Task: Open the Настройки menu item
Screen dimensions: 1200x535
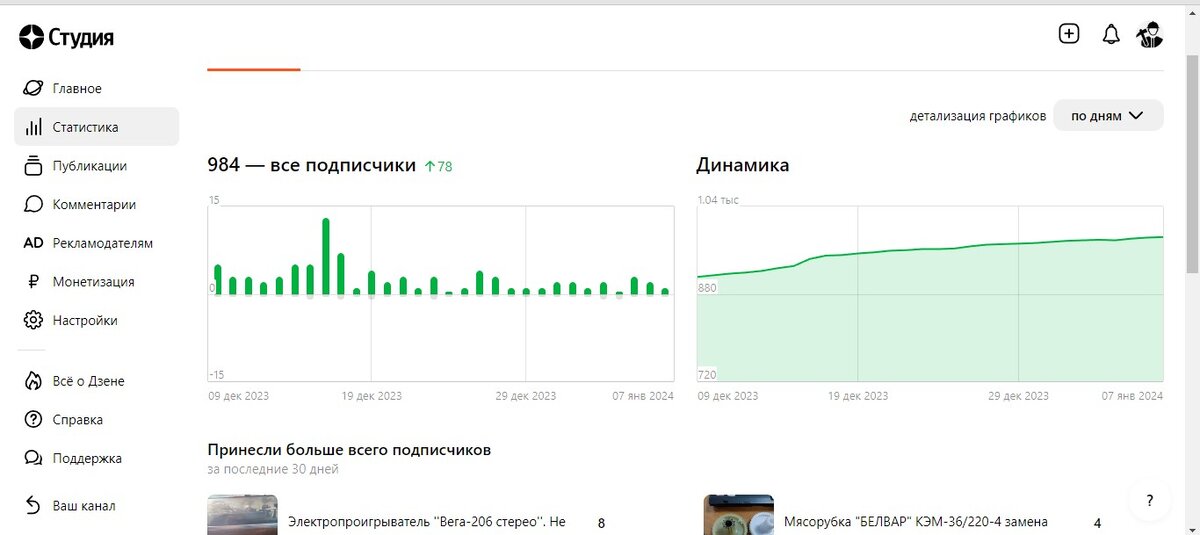Action: pos(85,320)
